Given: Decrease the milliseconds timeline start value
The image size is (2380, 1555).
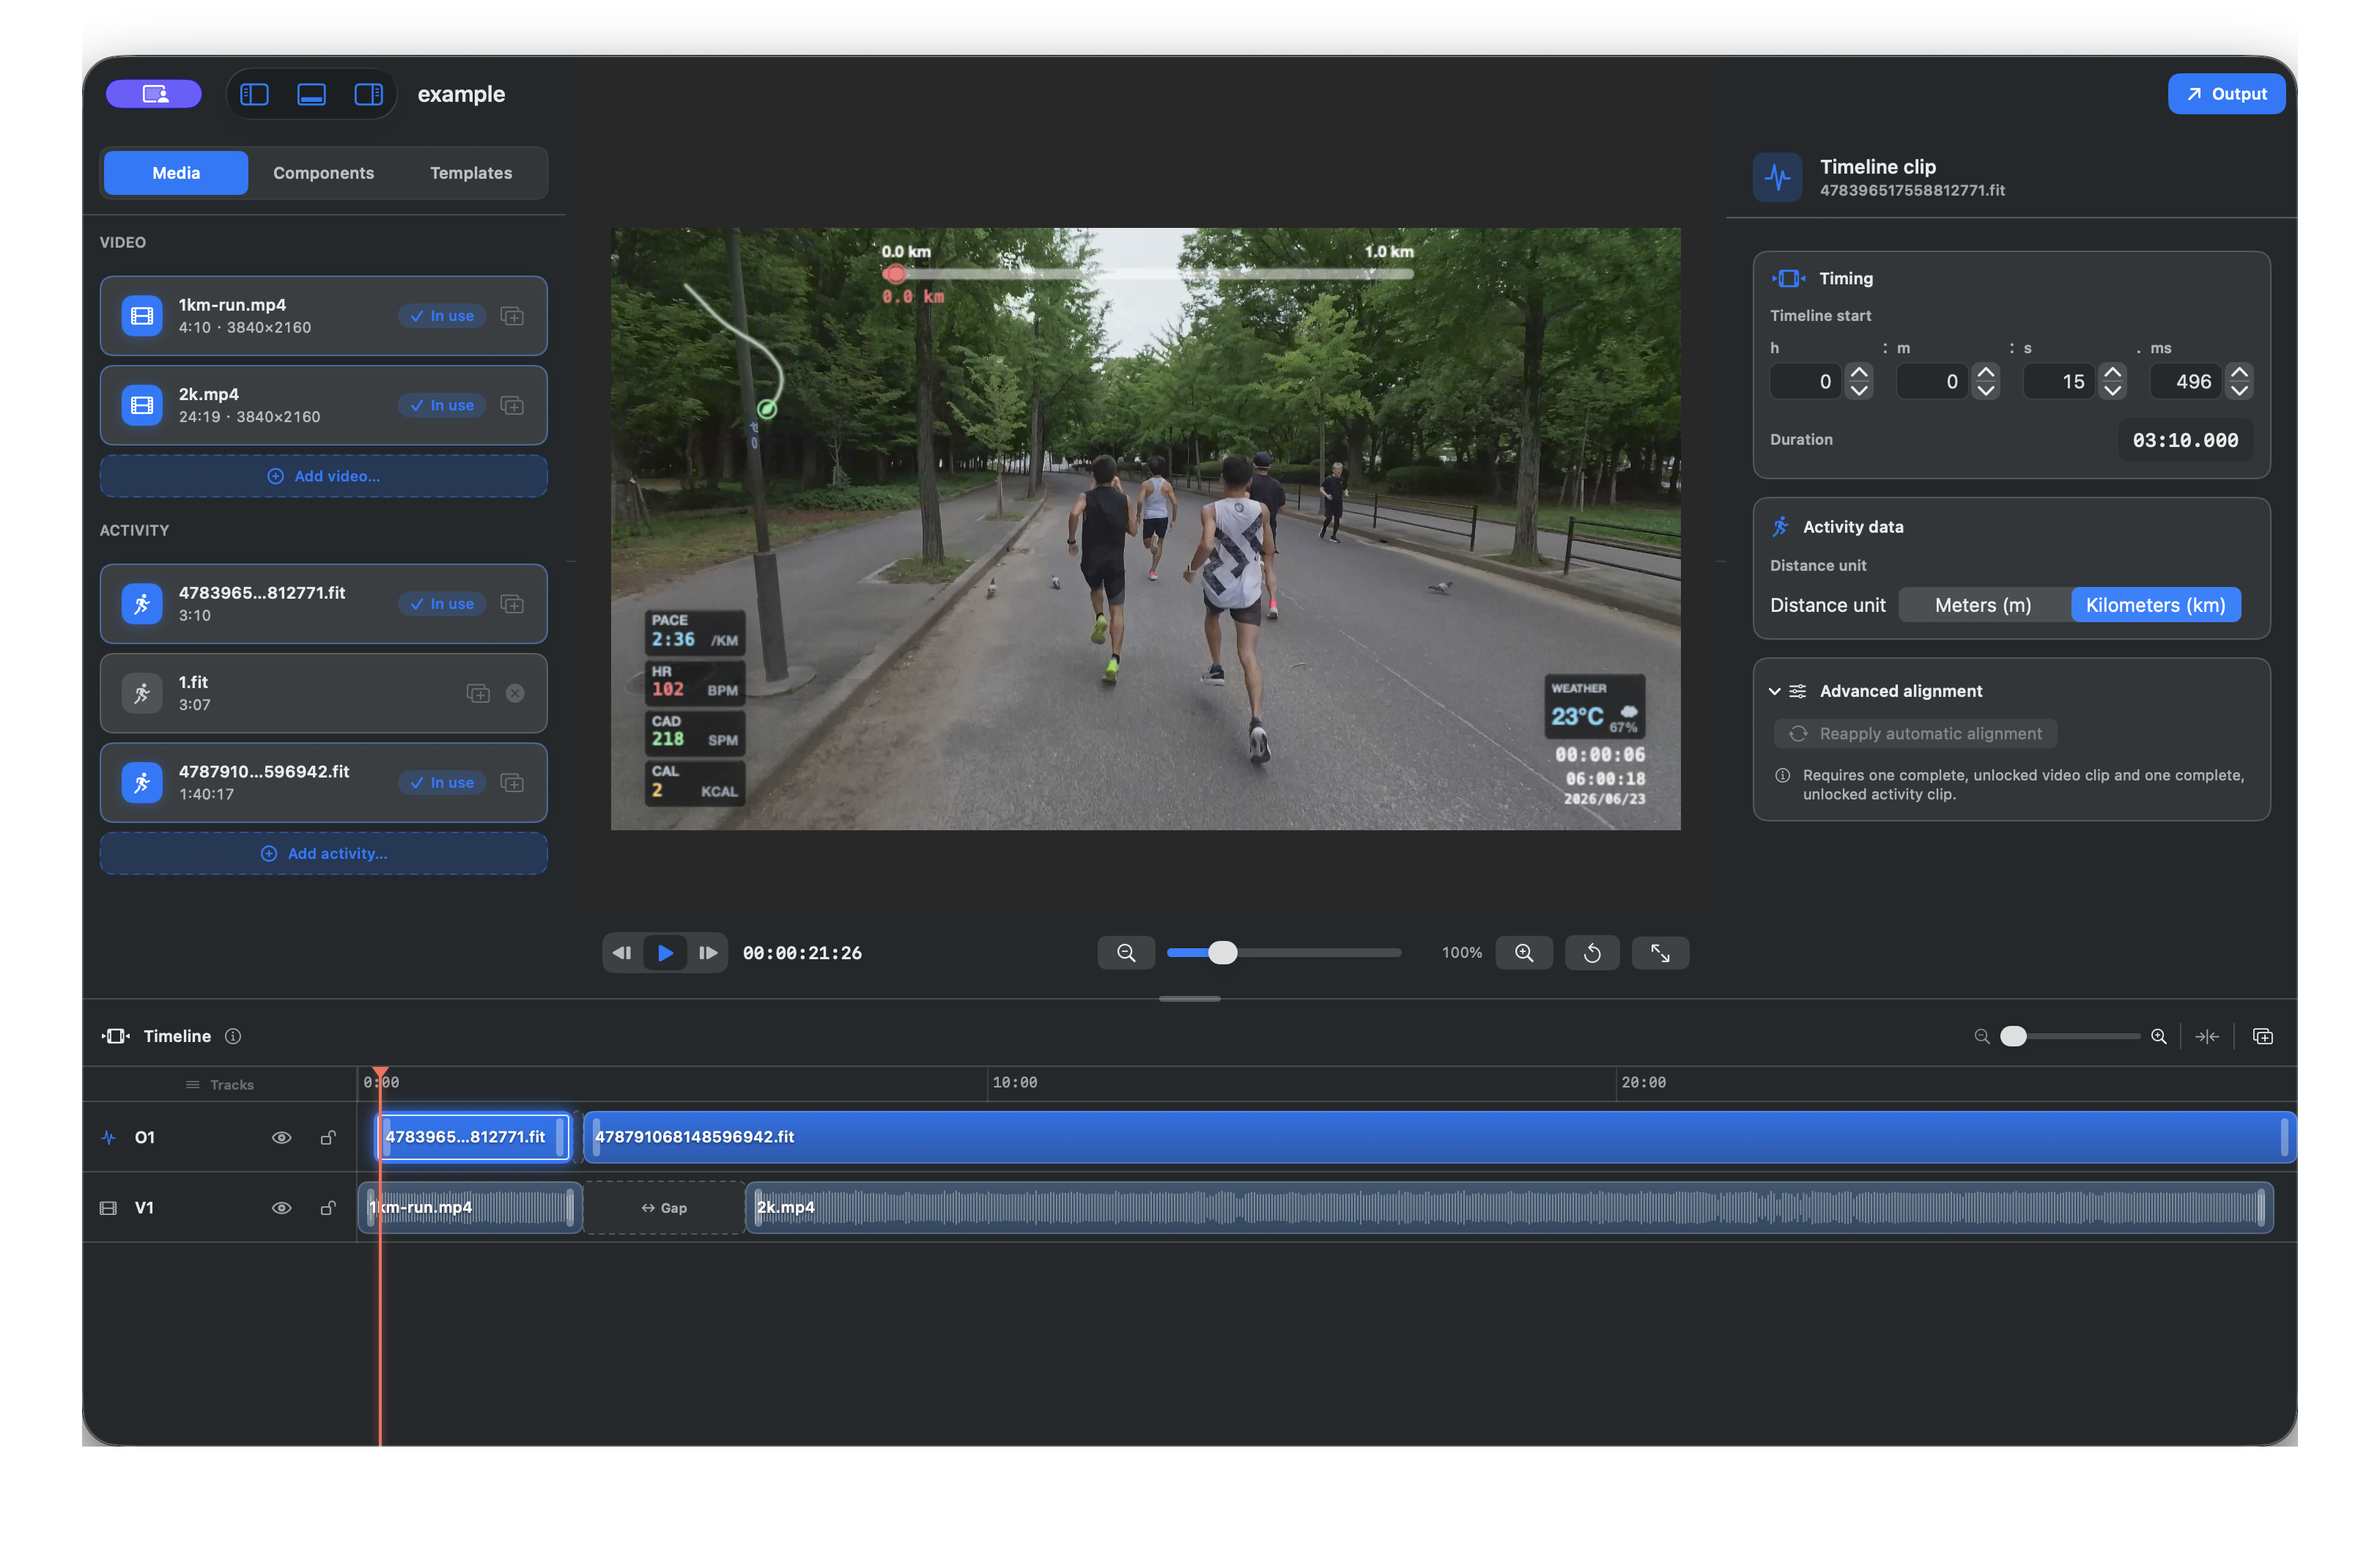Looking at the screenshot, I should pos(2239,390).
